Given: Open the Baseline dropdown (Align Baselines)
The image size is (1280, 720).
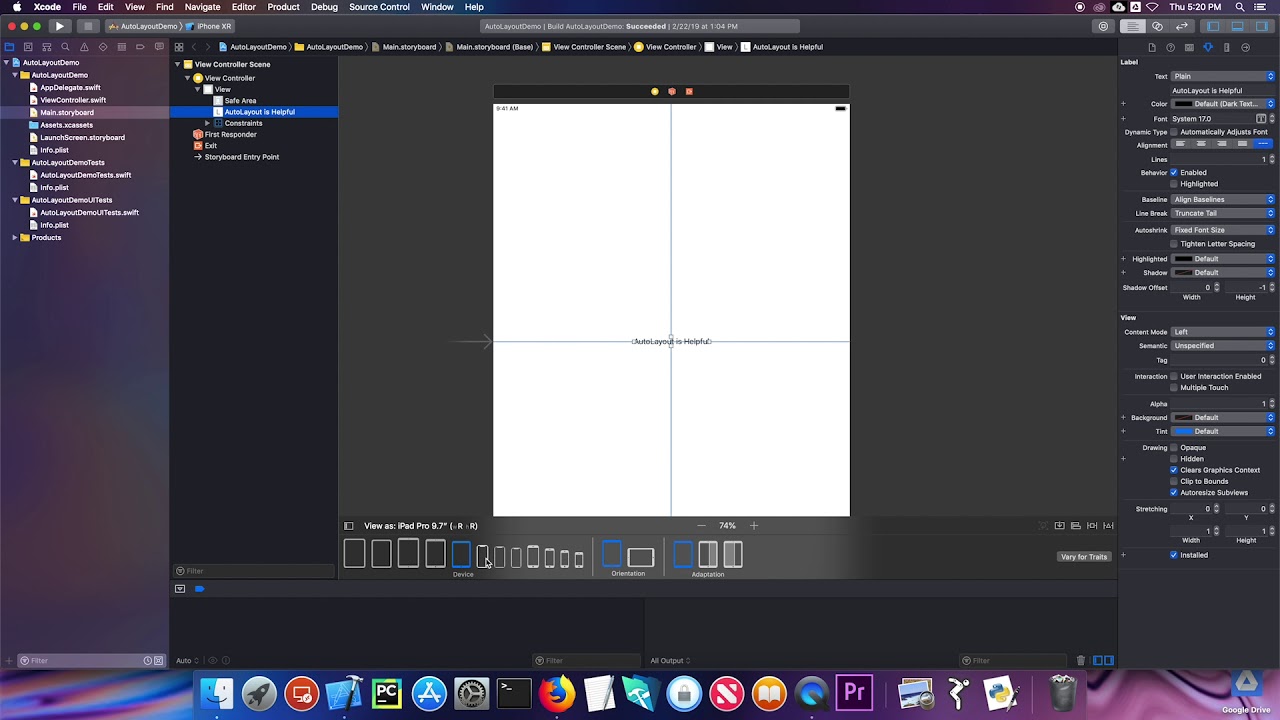Looking at the screenshot, I should [x=1223, y=199].
